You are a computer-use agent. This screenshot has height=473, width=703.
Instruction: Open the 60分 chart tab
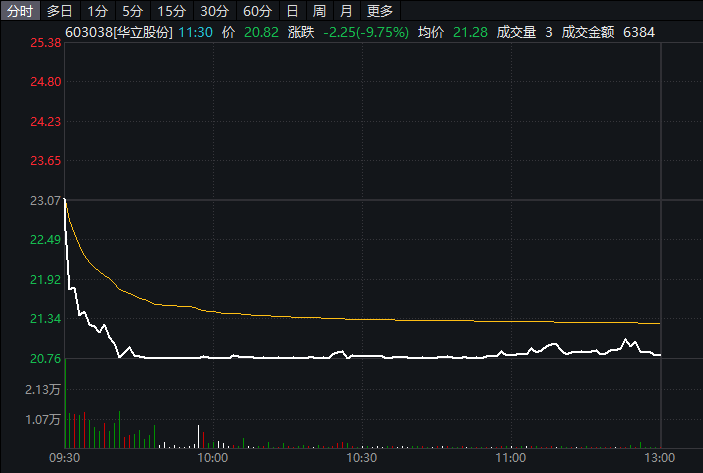point(257,12)
